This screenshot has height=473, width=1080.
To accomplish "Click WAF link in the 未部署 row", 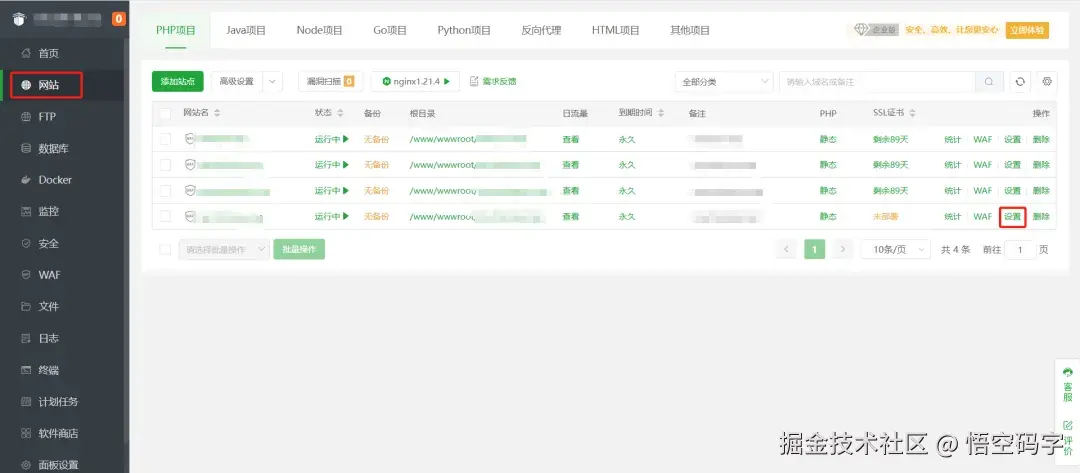I will 983,216.
